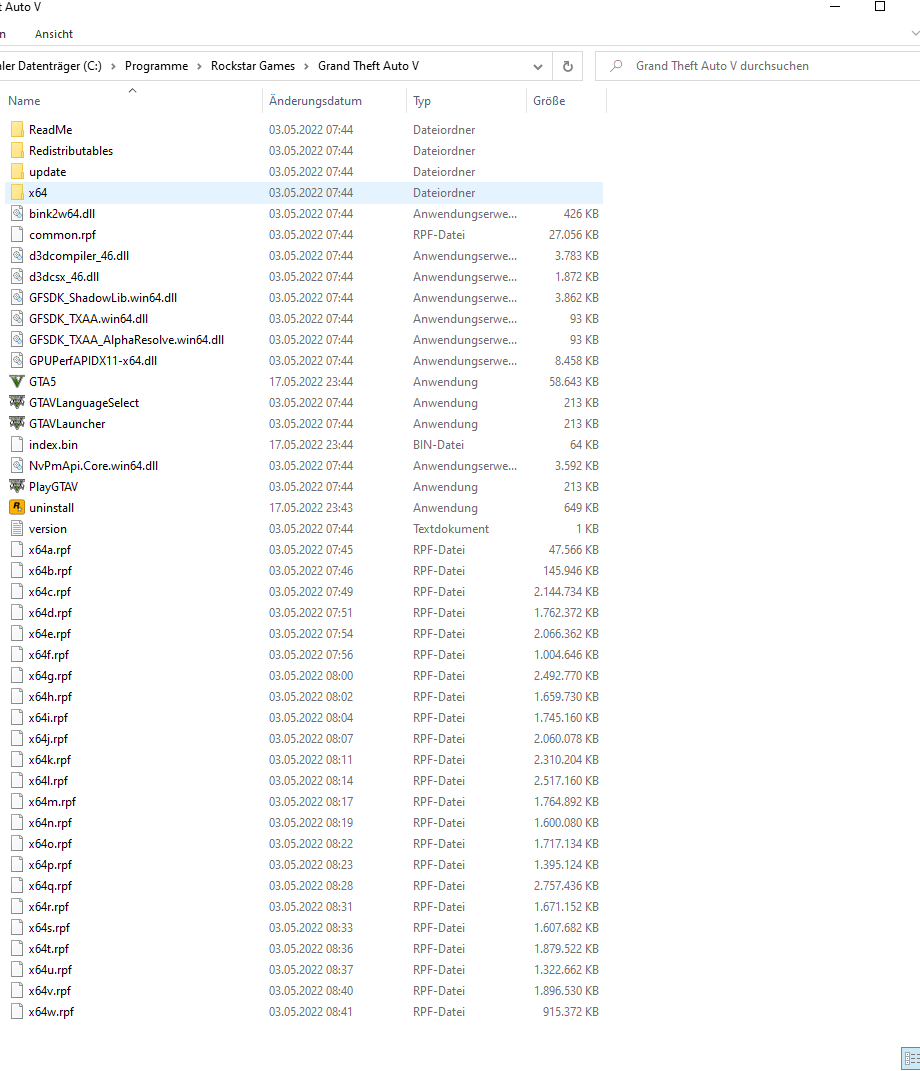
Task: Expand the chevron after Programme in breadcrumb
Action: point(199,66)
